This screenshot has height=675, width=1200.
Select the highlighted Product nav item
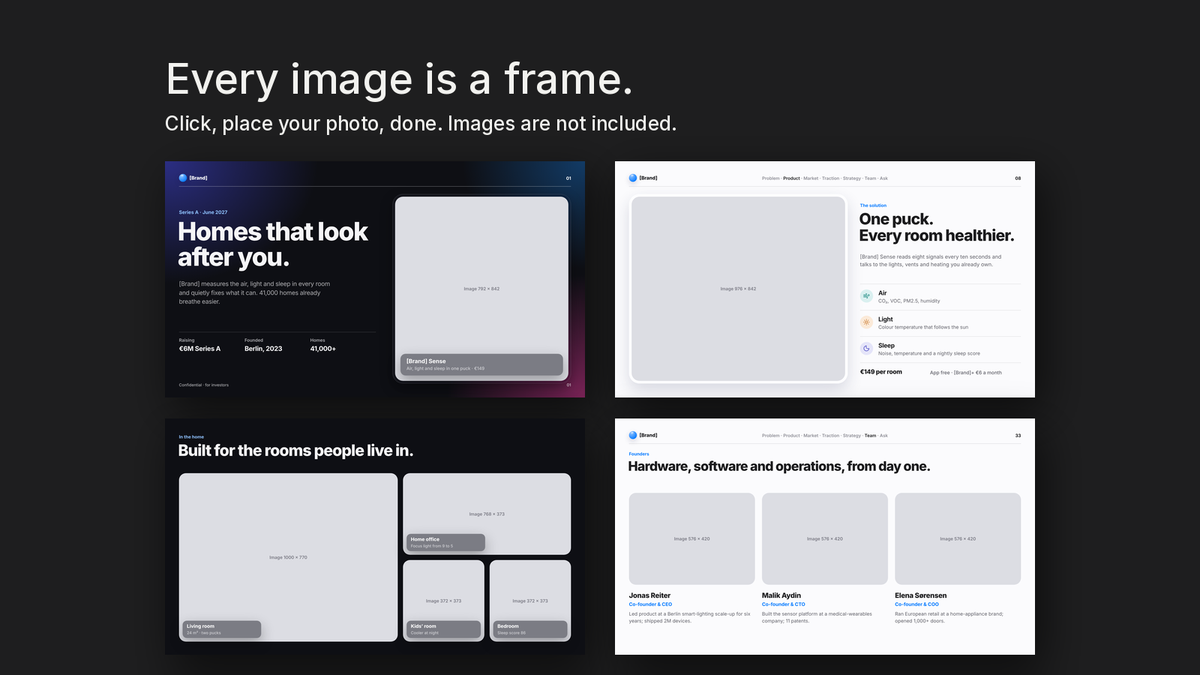791,178
